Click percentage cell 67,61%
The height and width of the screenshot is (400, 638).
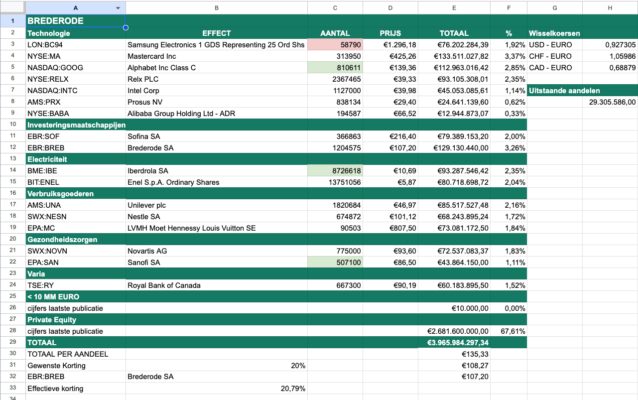pos(509,331)
